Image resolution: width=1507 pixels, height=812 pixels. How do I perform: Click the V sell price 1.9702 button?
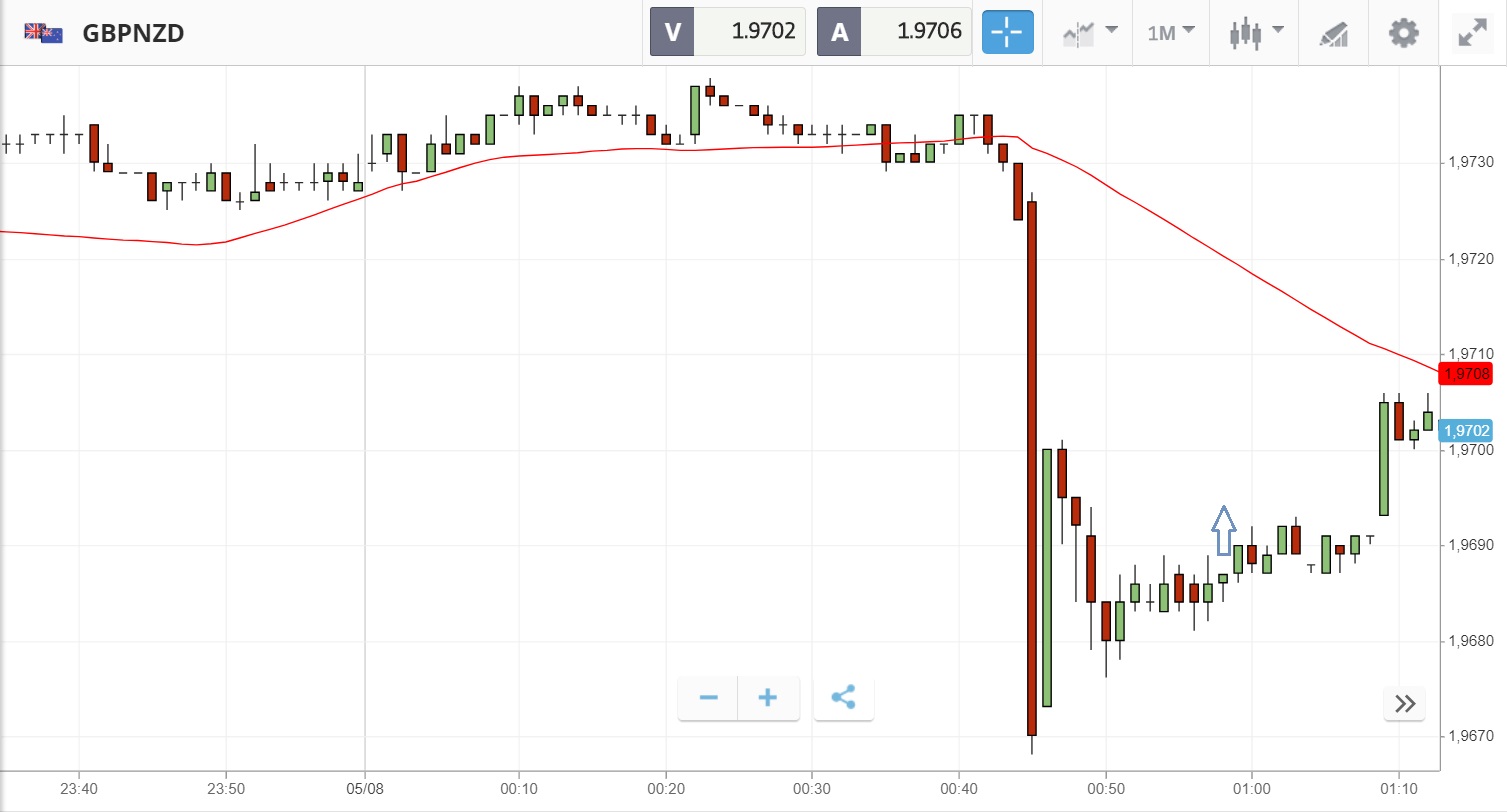[x=728, y=32]
